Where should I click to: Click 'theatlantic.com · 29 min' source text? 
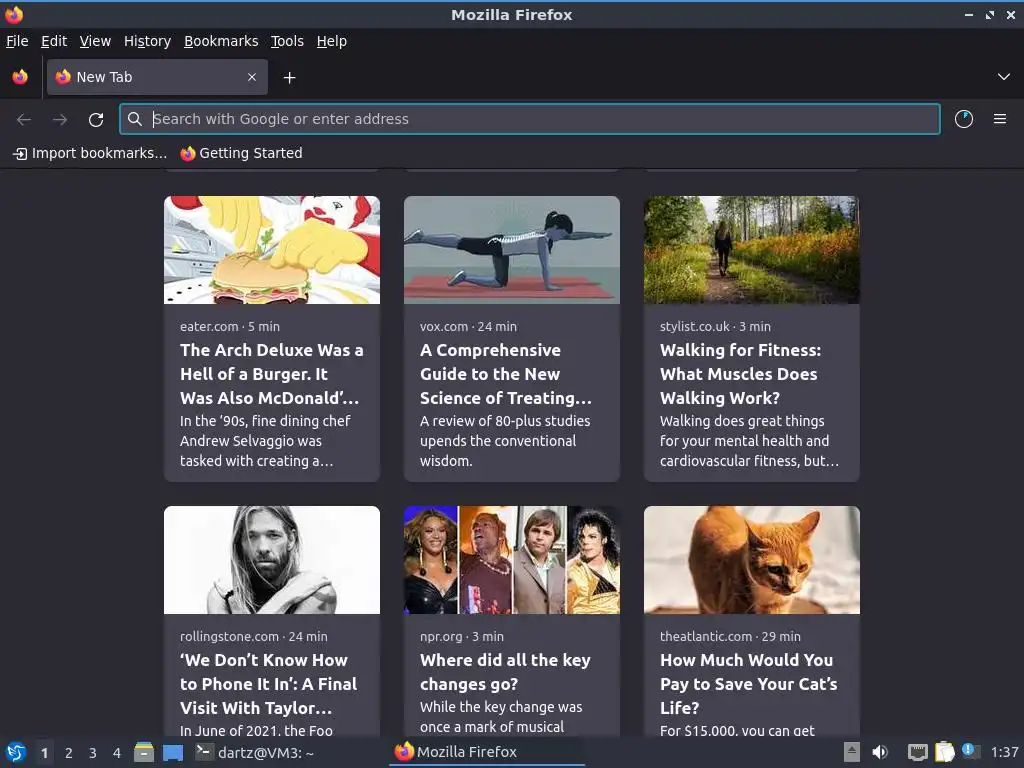tap(730, 637)
